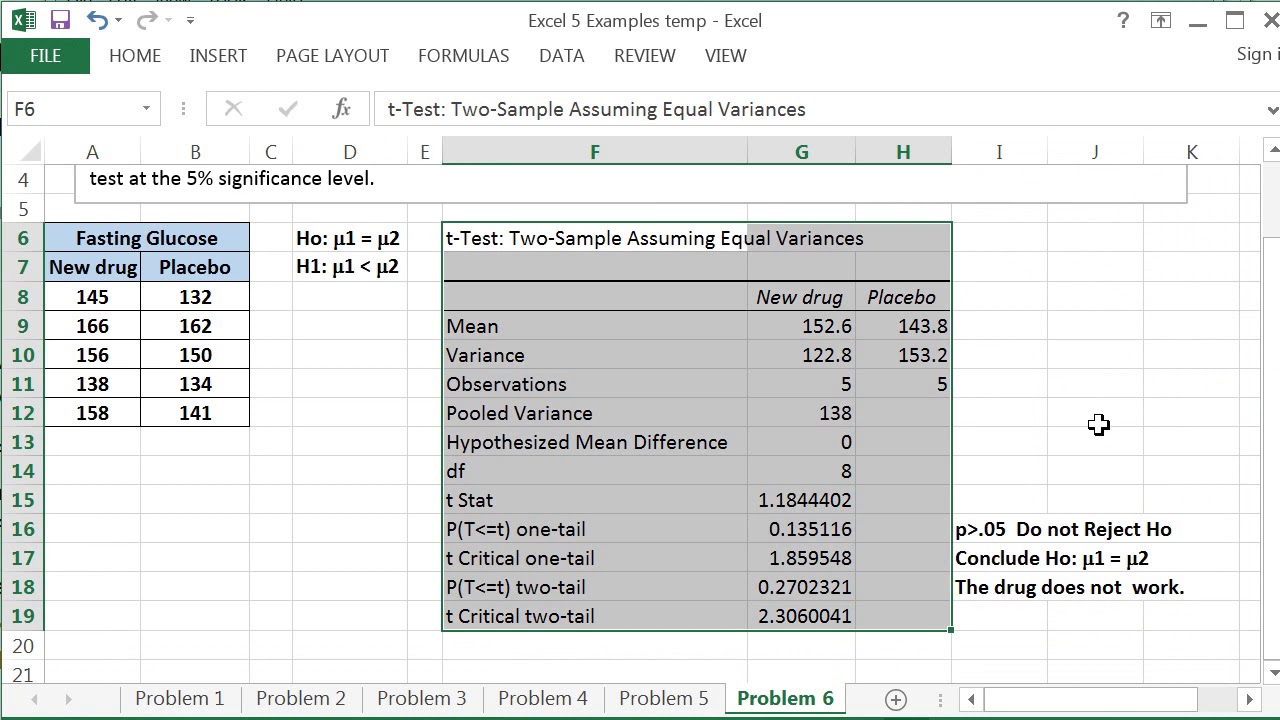Confirm entry with the checkmark icon
The width and height of the screenshot is (1280, 720).
click(288, 109)
